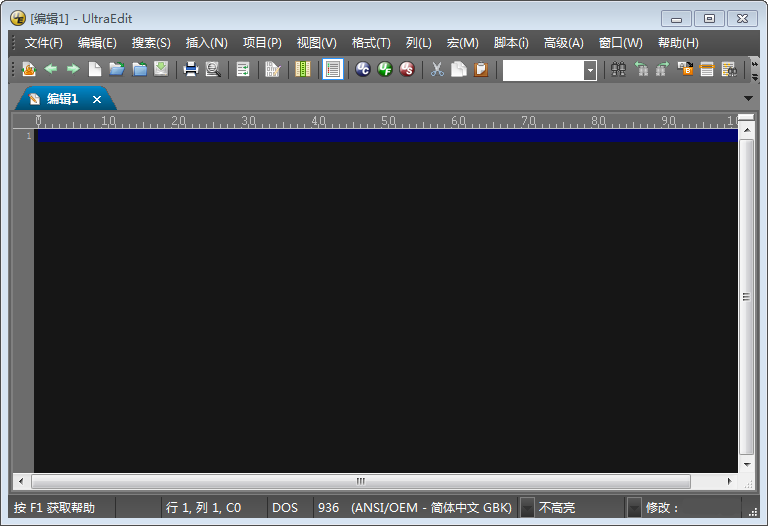Create a new blank file
The image size is (768, 526).
[x=95, y=69]
